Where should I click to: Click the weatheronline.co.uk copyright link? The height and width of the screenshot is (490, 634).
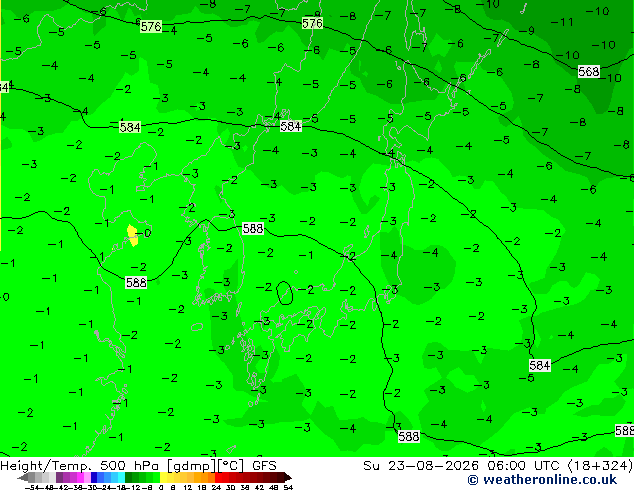[542, 480]
